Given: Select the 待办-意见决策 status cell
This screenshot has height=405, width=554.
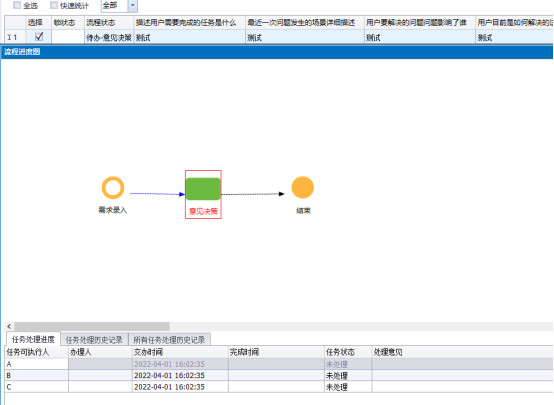Looking at the screenshot, I should 109,37.
